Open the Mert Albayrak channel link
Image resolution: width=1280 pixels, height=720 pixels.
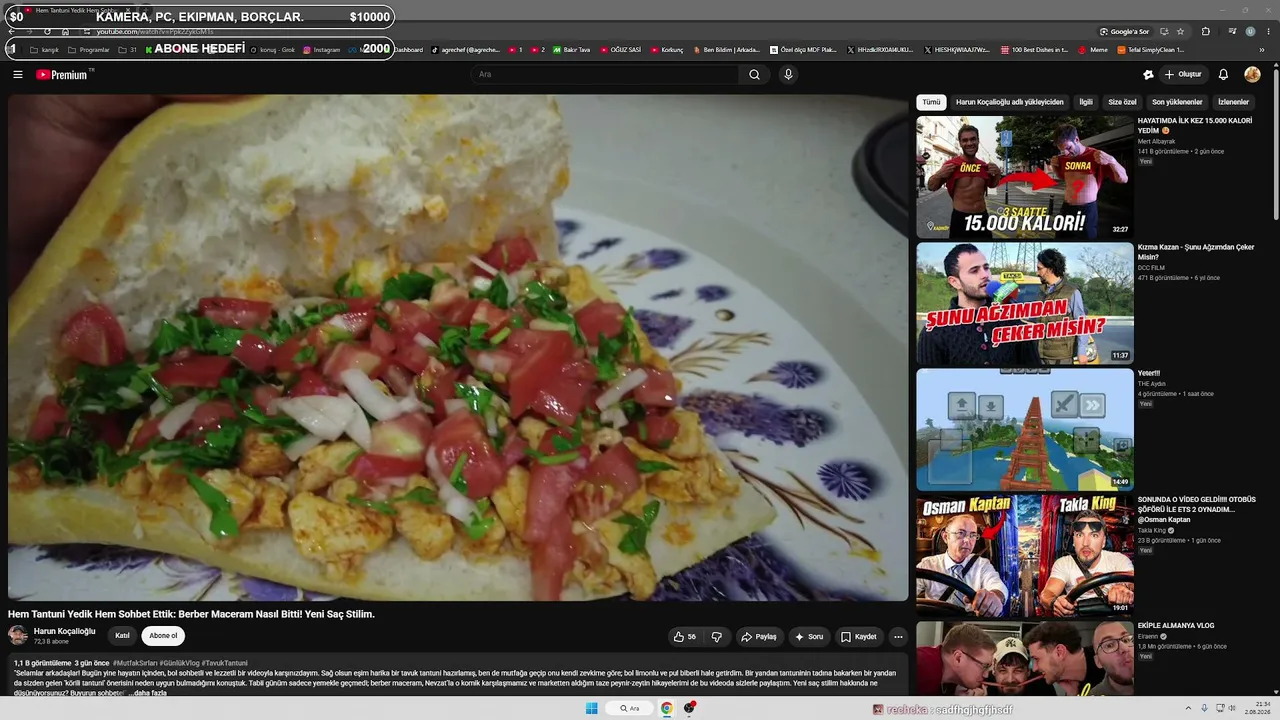(1156, 141)
